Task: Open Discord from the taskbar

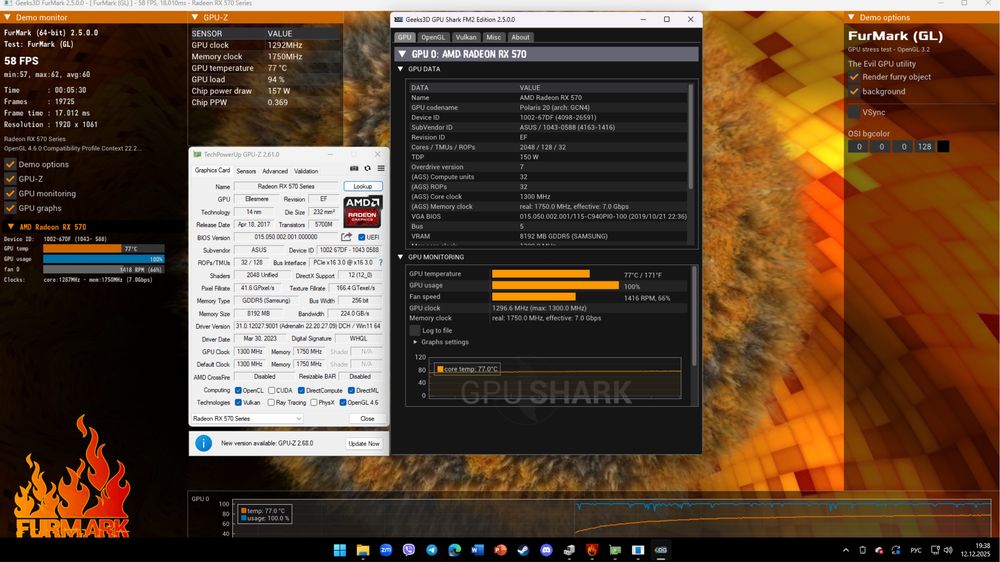Action: click(547, 550)
